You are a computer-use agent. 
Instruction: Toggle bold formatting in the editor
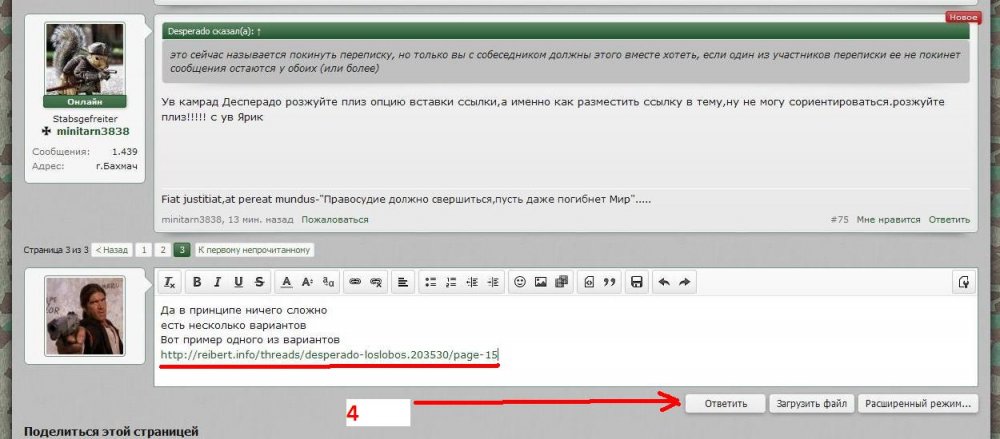[198, 283]
